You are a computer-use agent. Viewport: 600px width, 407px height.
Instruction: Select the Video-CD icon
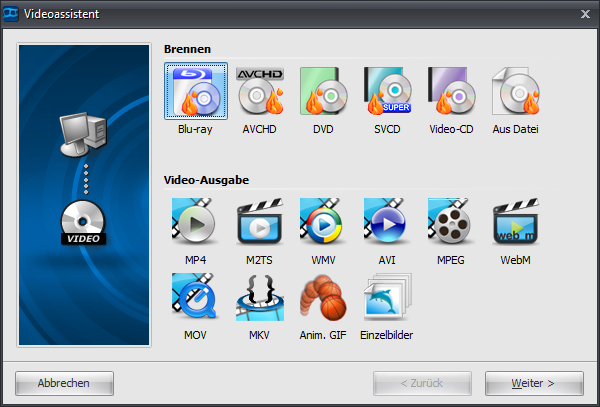(x=452, y=93)
